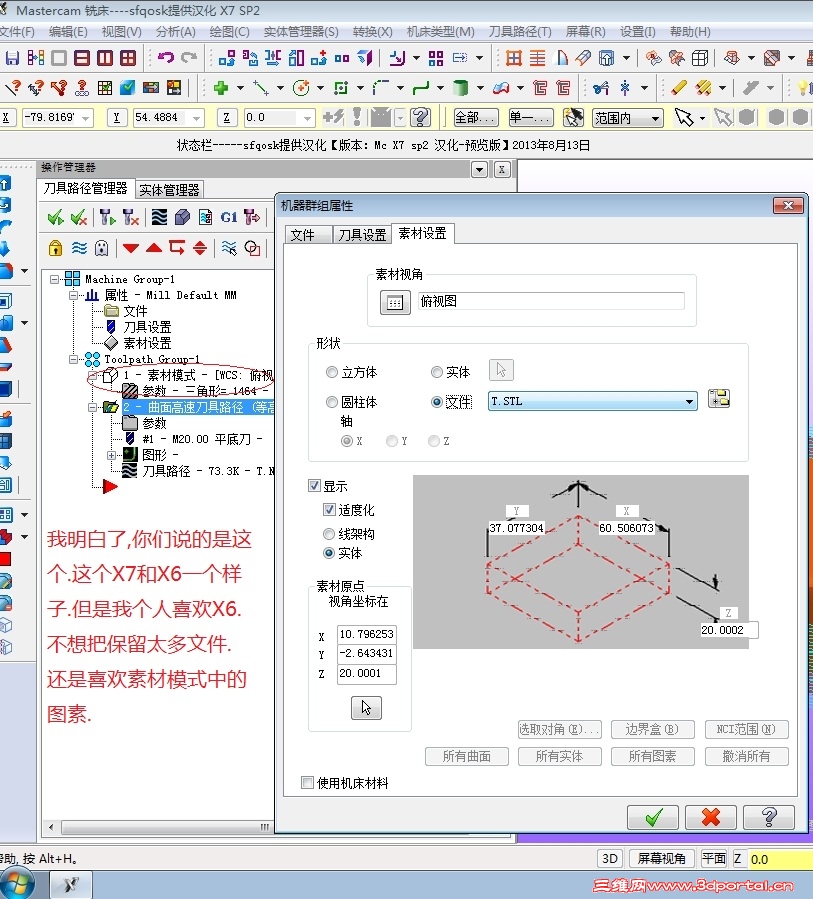Enable the 使用机床材料 checkbox
Image resolution: width=813 pixels, height=899 pixels.
click(308, 782)
